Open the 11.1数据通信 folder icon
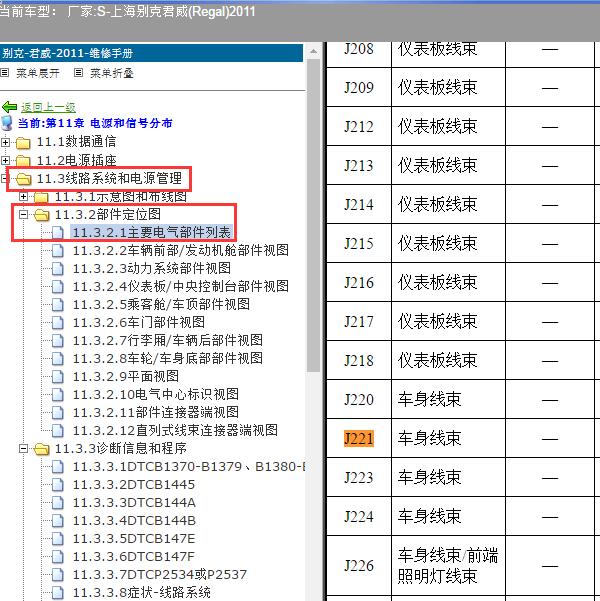Viewport: 600px width, 601px height. (x=23, y=143)
